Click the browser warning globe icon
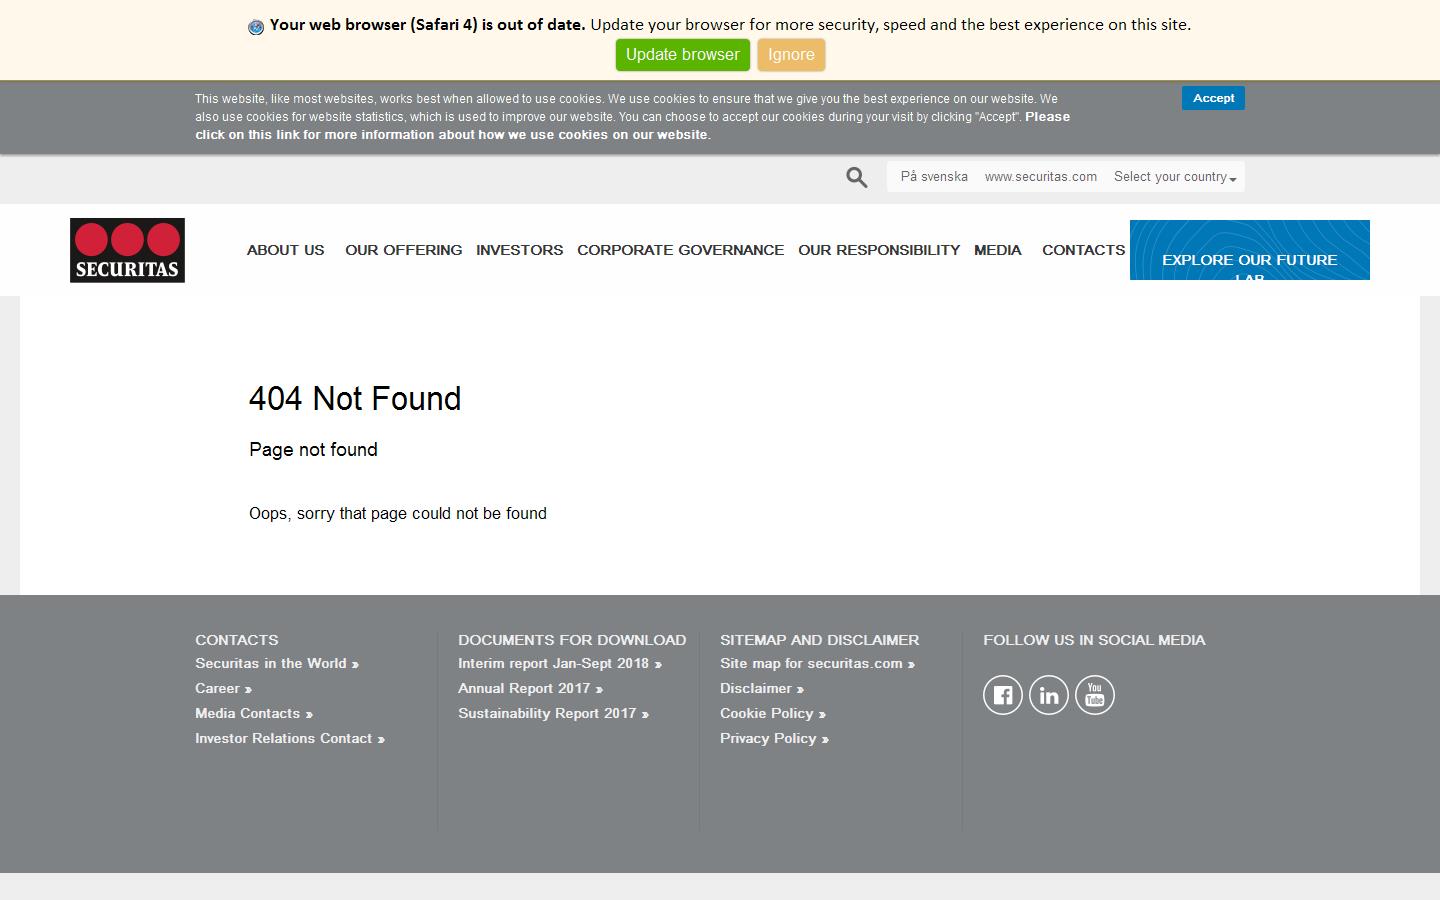Screen dimensions: 1440x900 (x=256, y=25)
